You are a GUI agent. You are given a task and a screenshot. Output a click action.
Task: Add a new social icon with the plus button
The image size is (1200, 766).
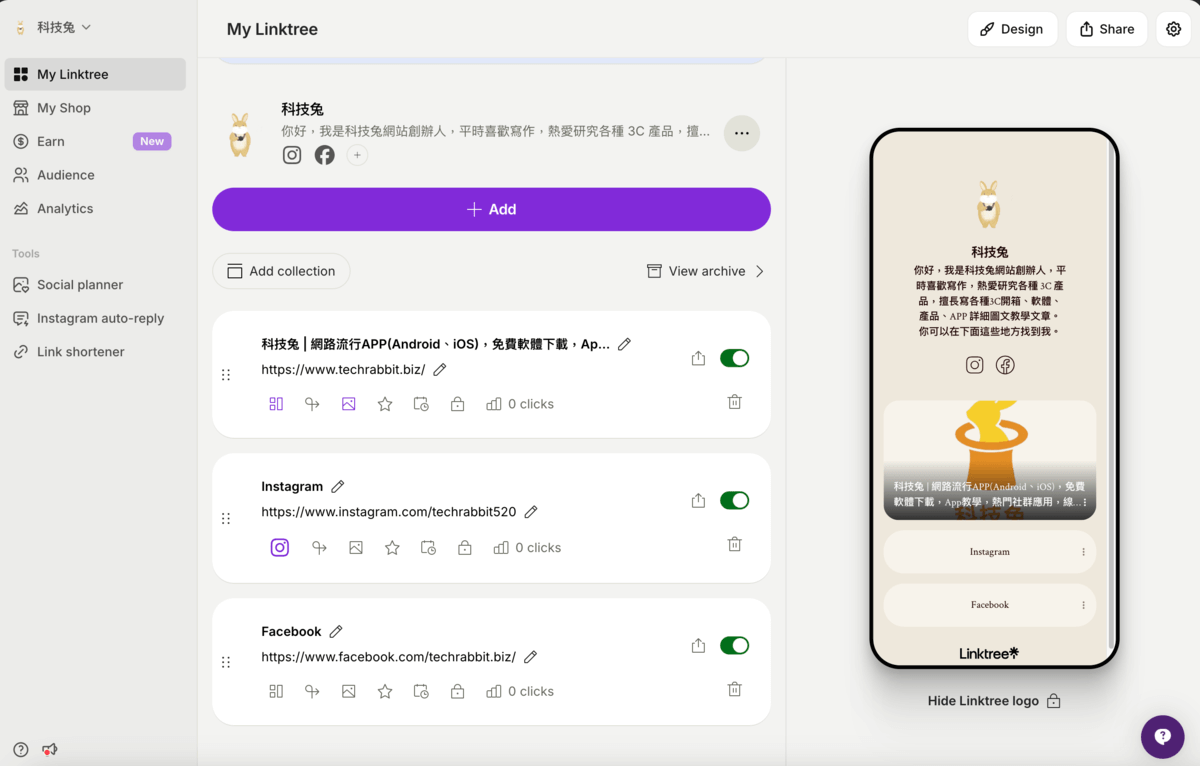pos(357,155)
